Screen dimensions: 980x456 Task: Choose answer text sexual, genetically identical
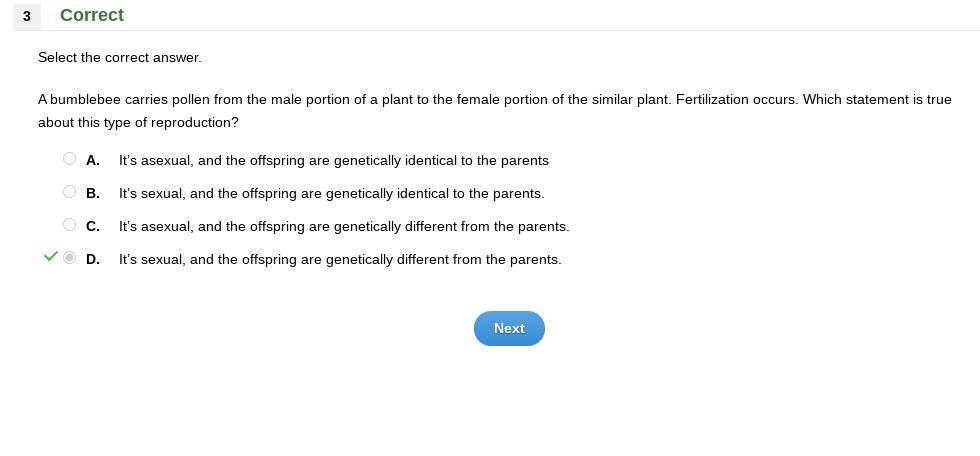(x=331, y=193)
